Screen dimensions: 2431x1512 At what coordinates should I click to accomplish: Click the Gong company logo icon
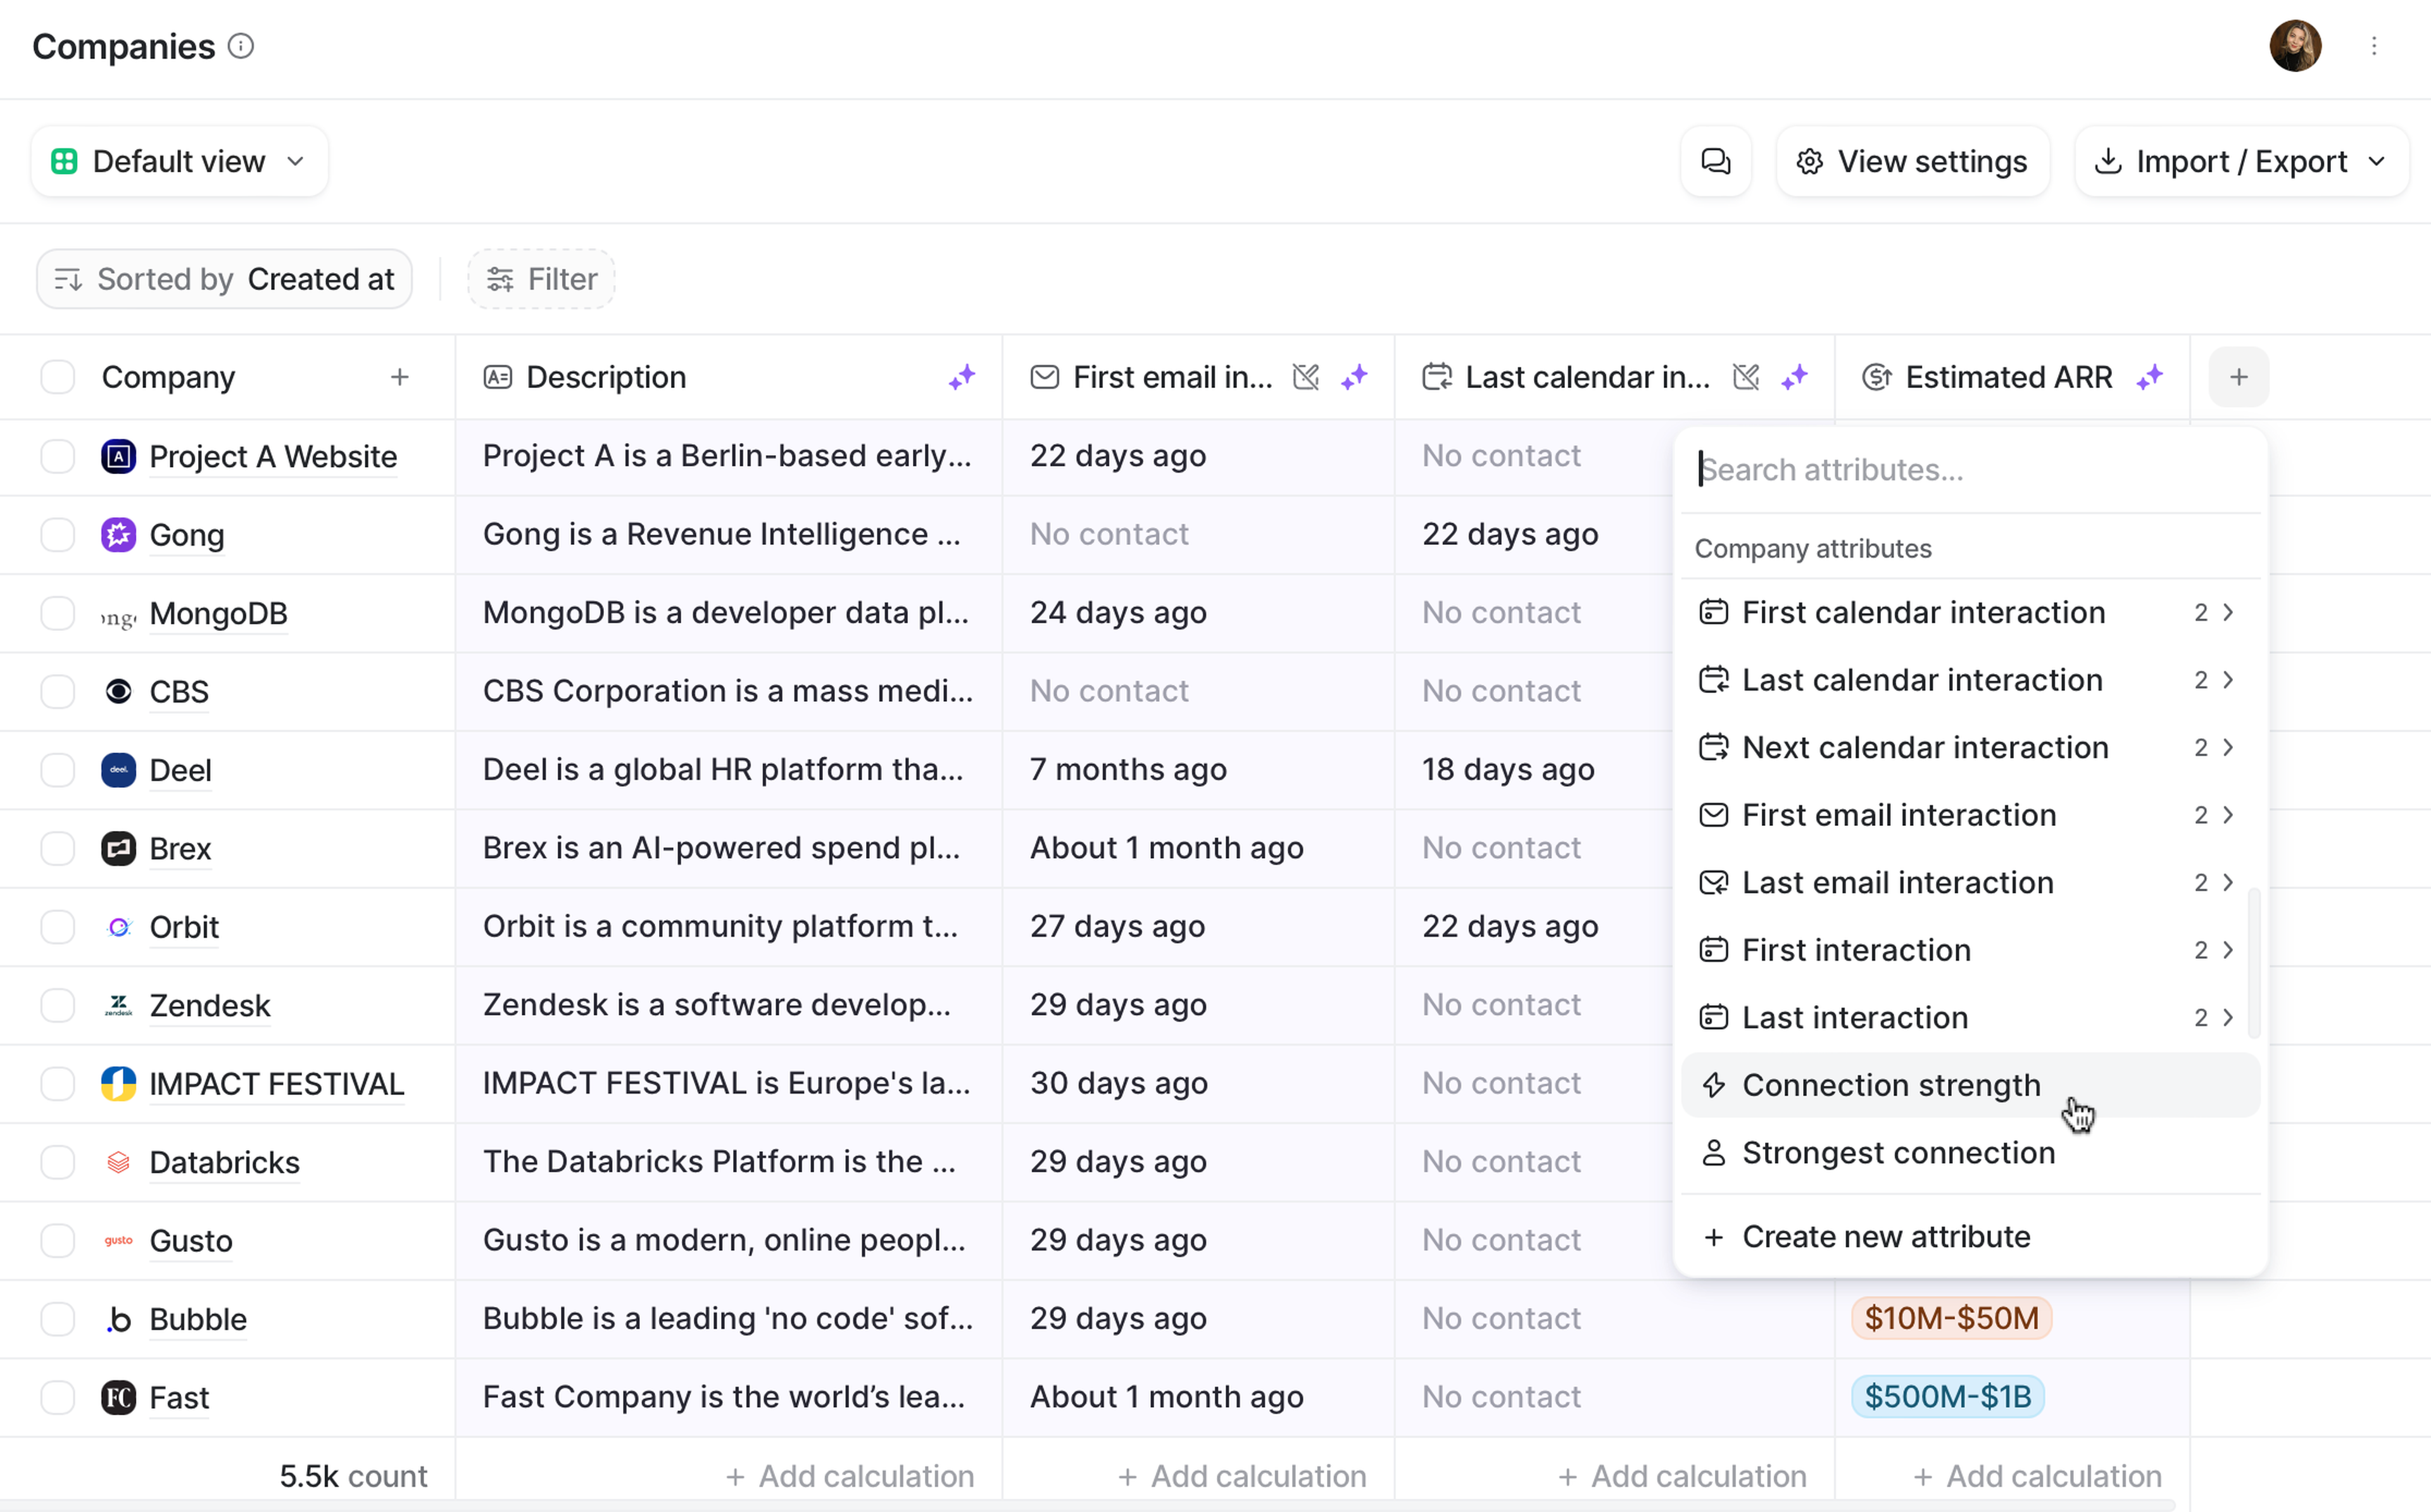(118, 535)
